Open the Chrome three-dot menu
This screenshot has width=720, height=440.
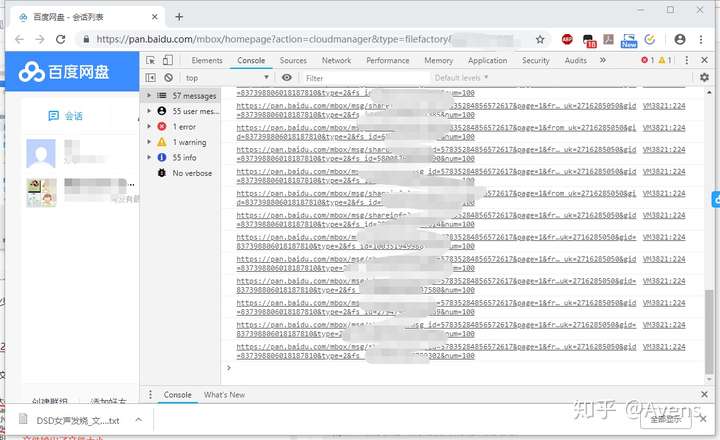point(701,39)
